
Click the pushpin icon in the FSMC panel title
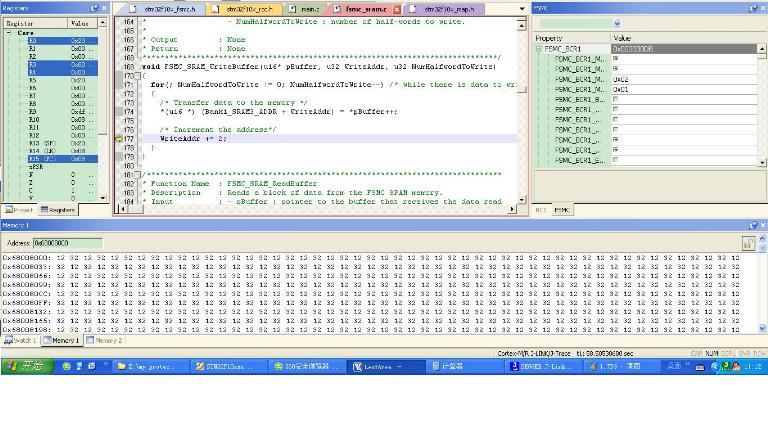pos(753,8)
